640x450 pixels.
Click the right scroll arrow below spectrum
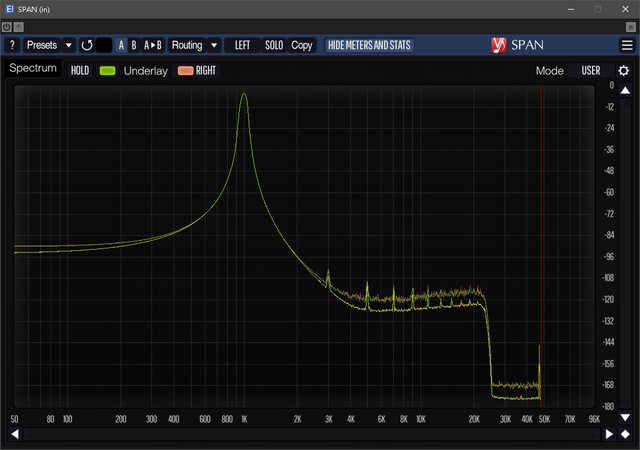click(x=609, y=434)
